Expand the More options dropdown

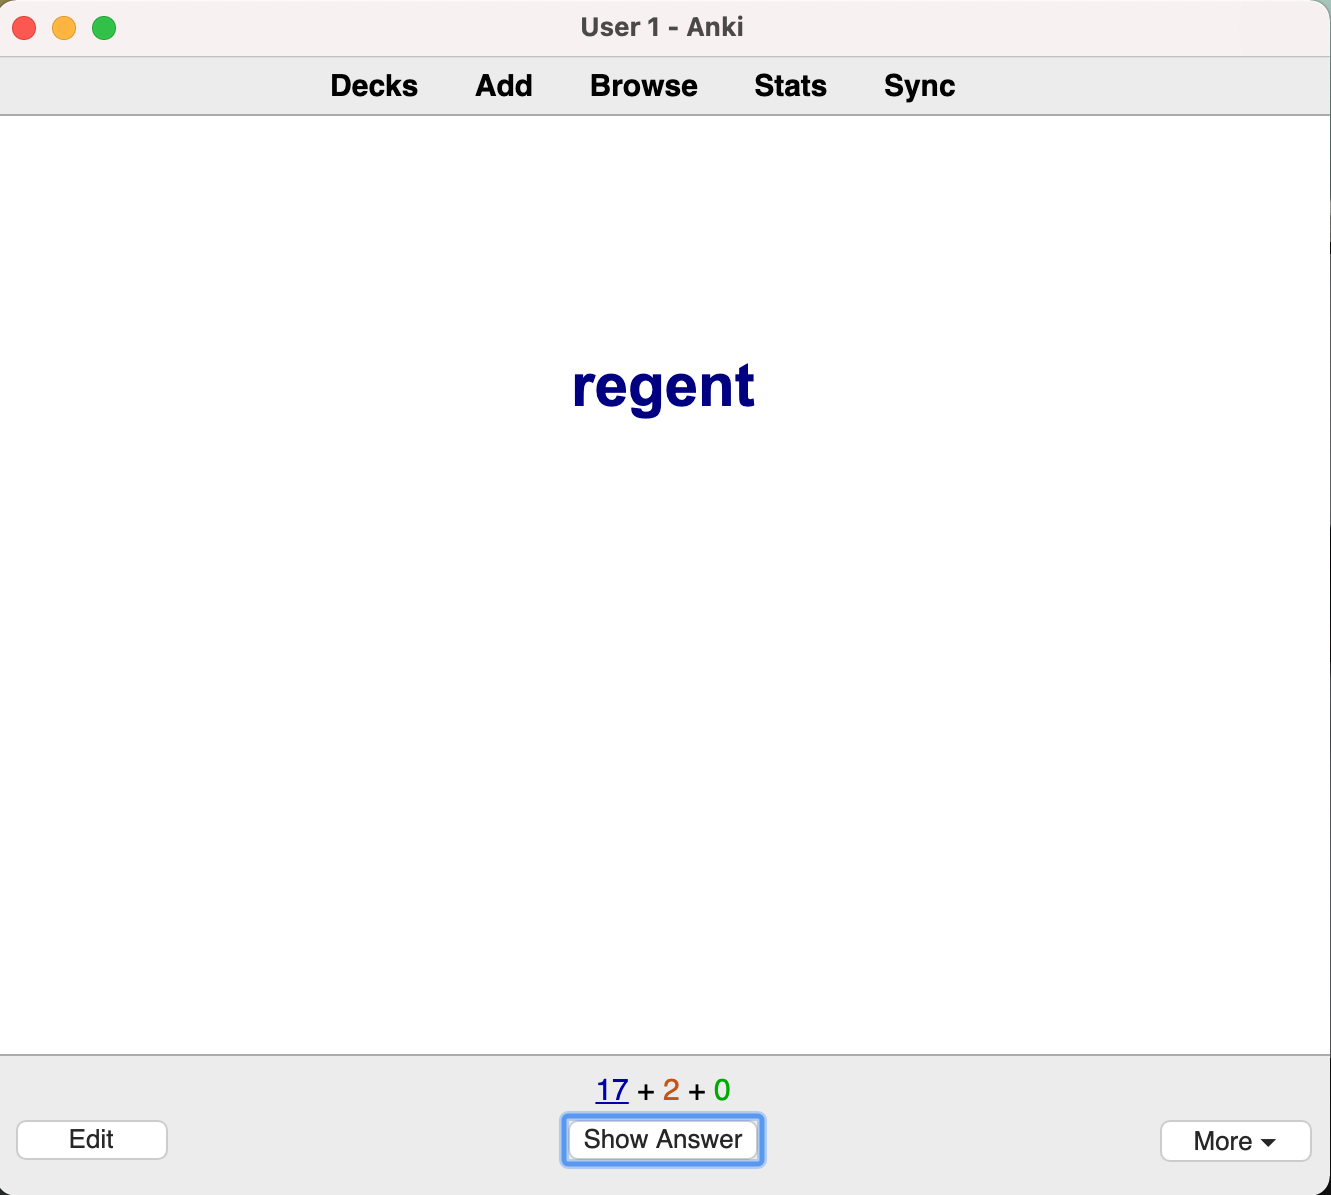(x=1234, y=1141)
